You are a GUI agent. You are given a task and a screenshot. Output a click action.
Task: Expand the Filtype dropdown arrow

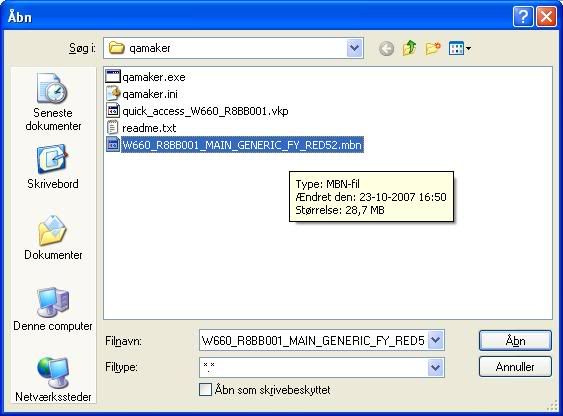coord(436,367)
